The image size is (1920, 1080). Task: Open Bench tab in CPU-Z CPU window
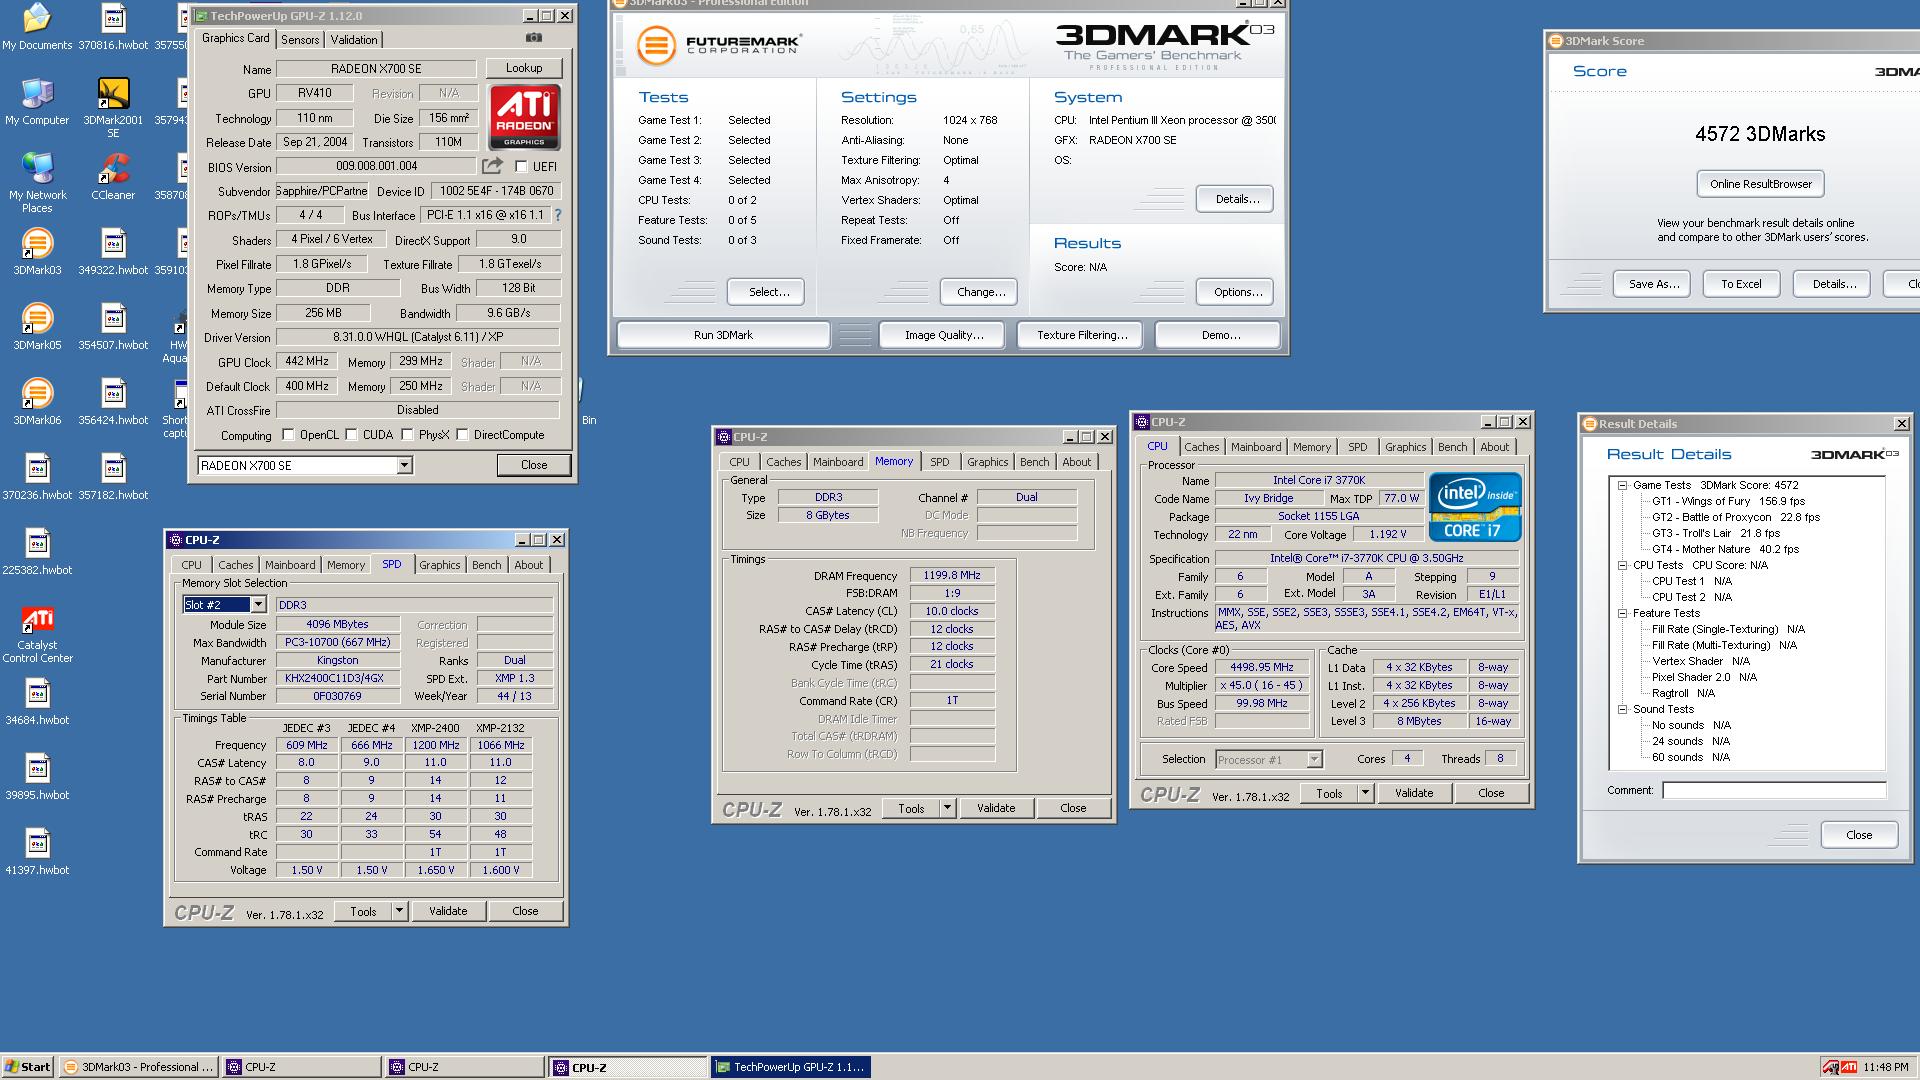click(1453, 447)
